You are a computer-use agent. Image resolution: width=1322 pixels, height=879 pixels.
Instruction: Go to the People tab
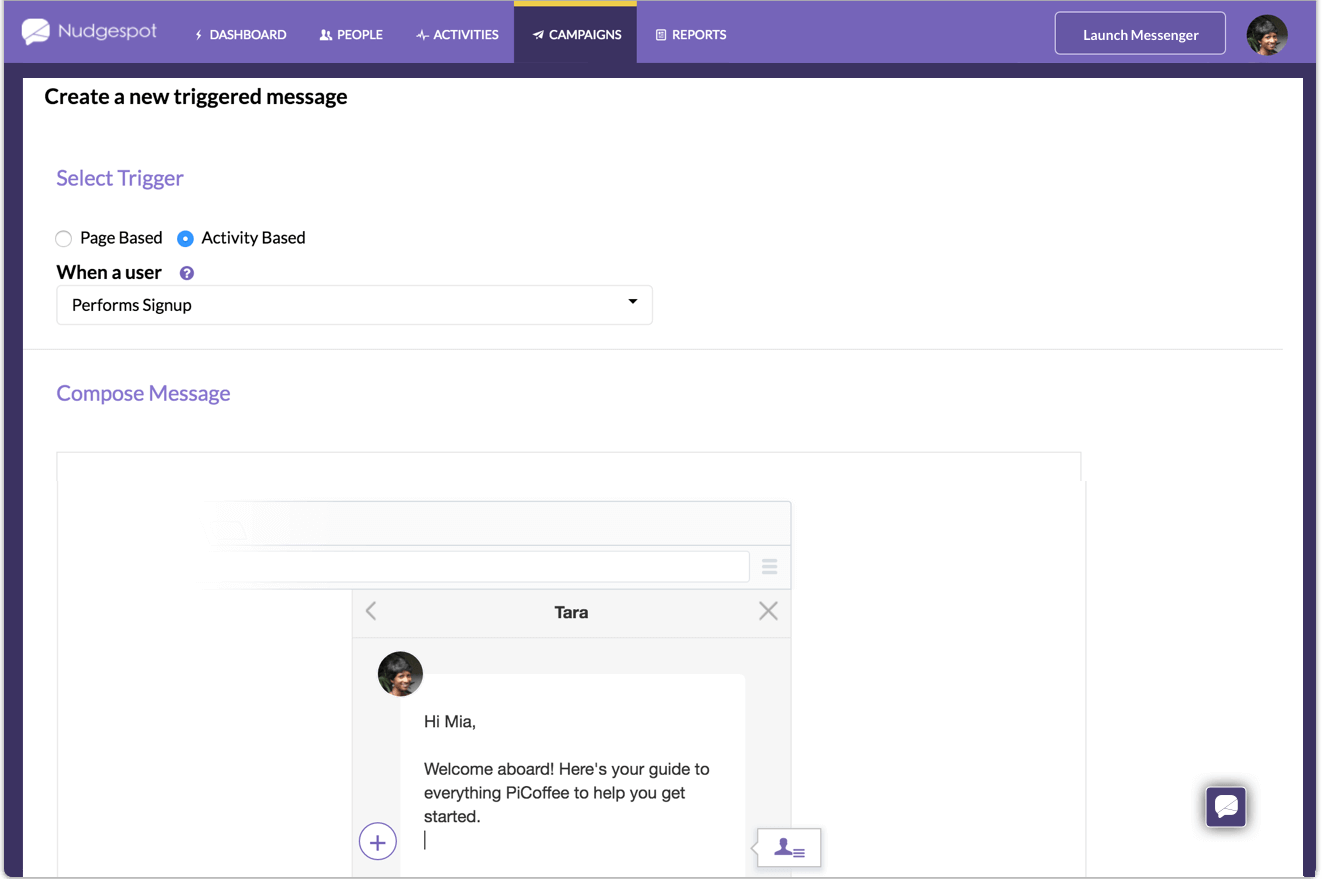tap(351, 34)
